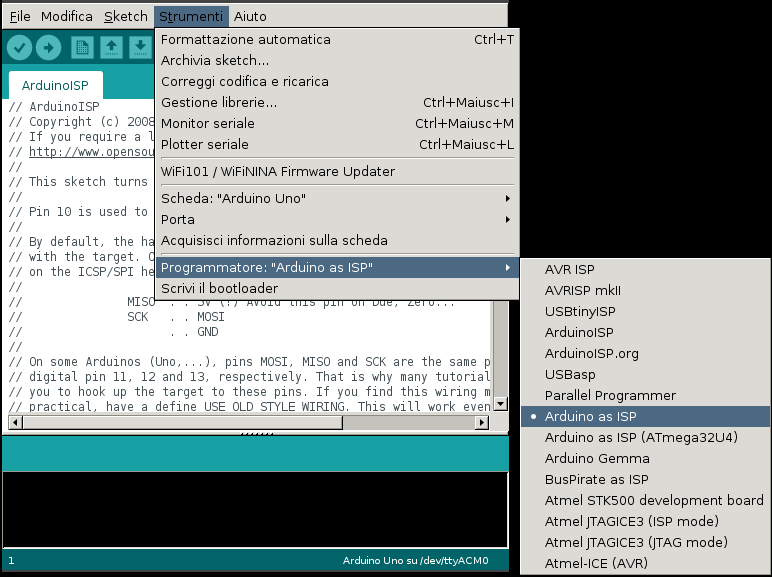772x577 pixels.
Task: Select BusPirate as ISP programmer
Action: (645, 480)
